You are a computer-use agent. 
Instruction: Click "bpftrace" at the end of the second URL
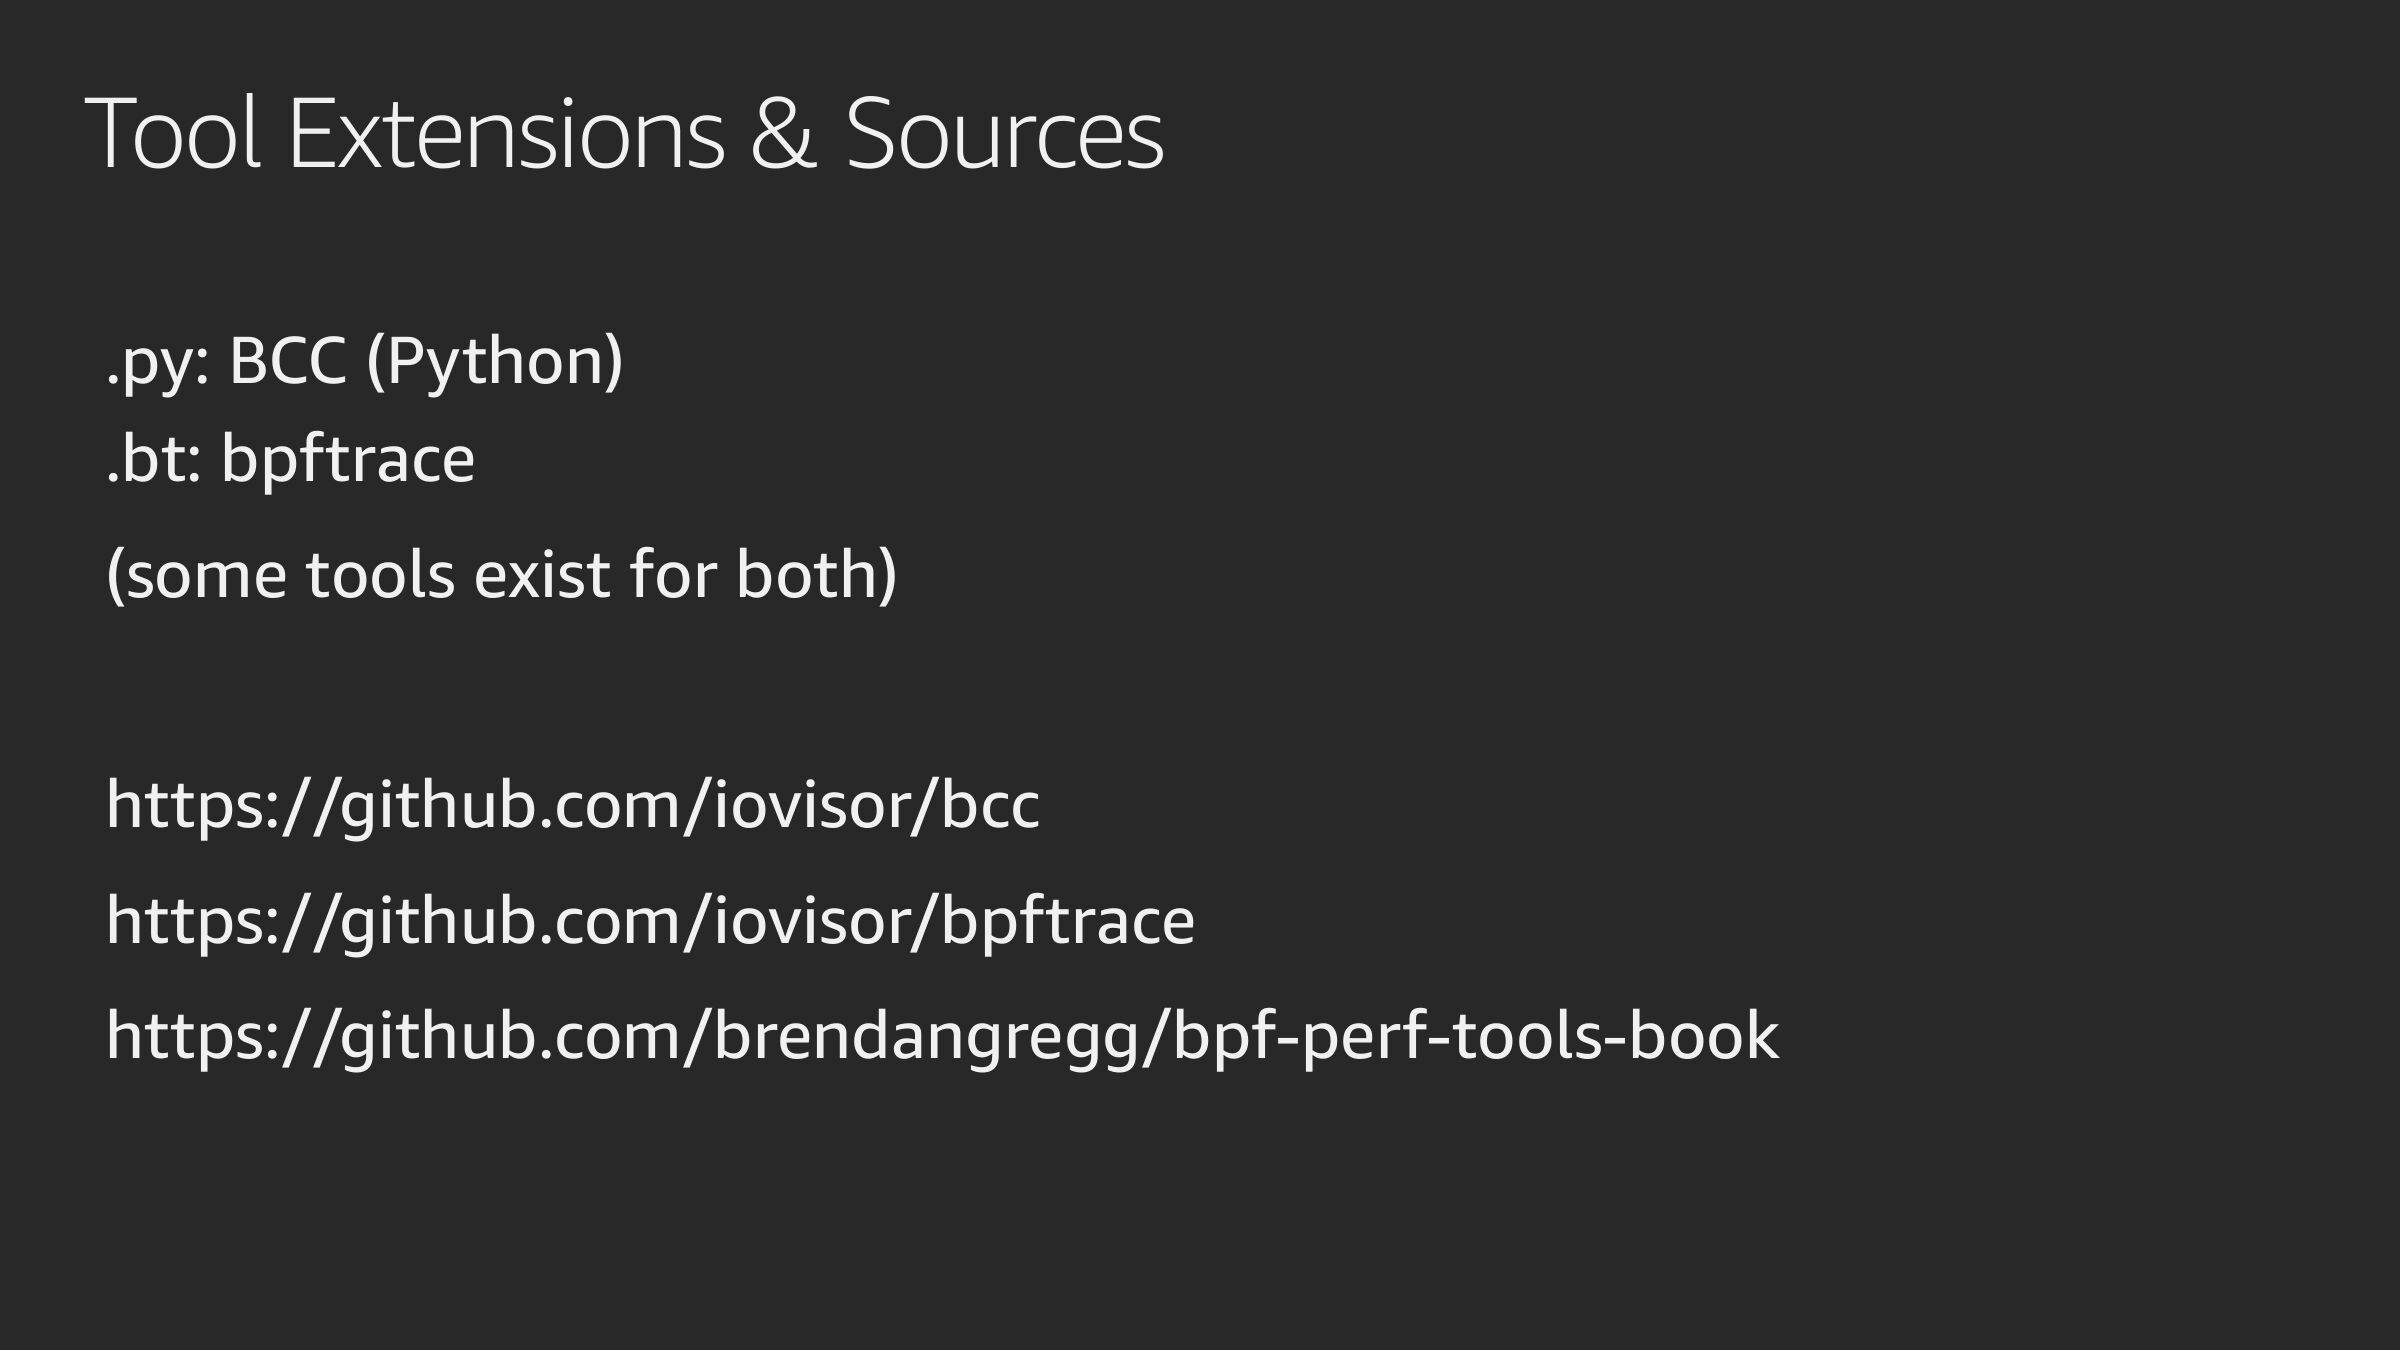1067,921
